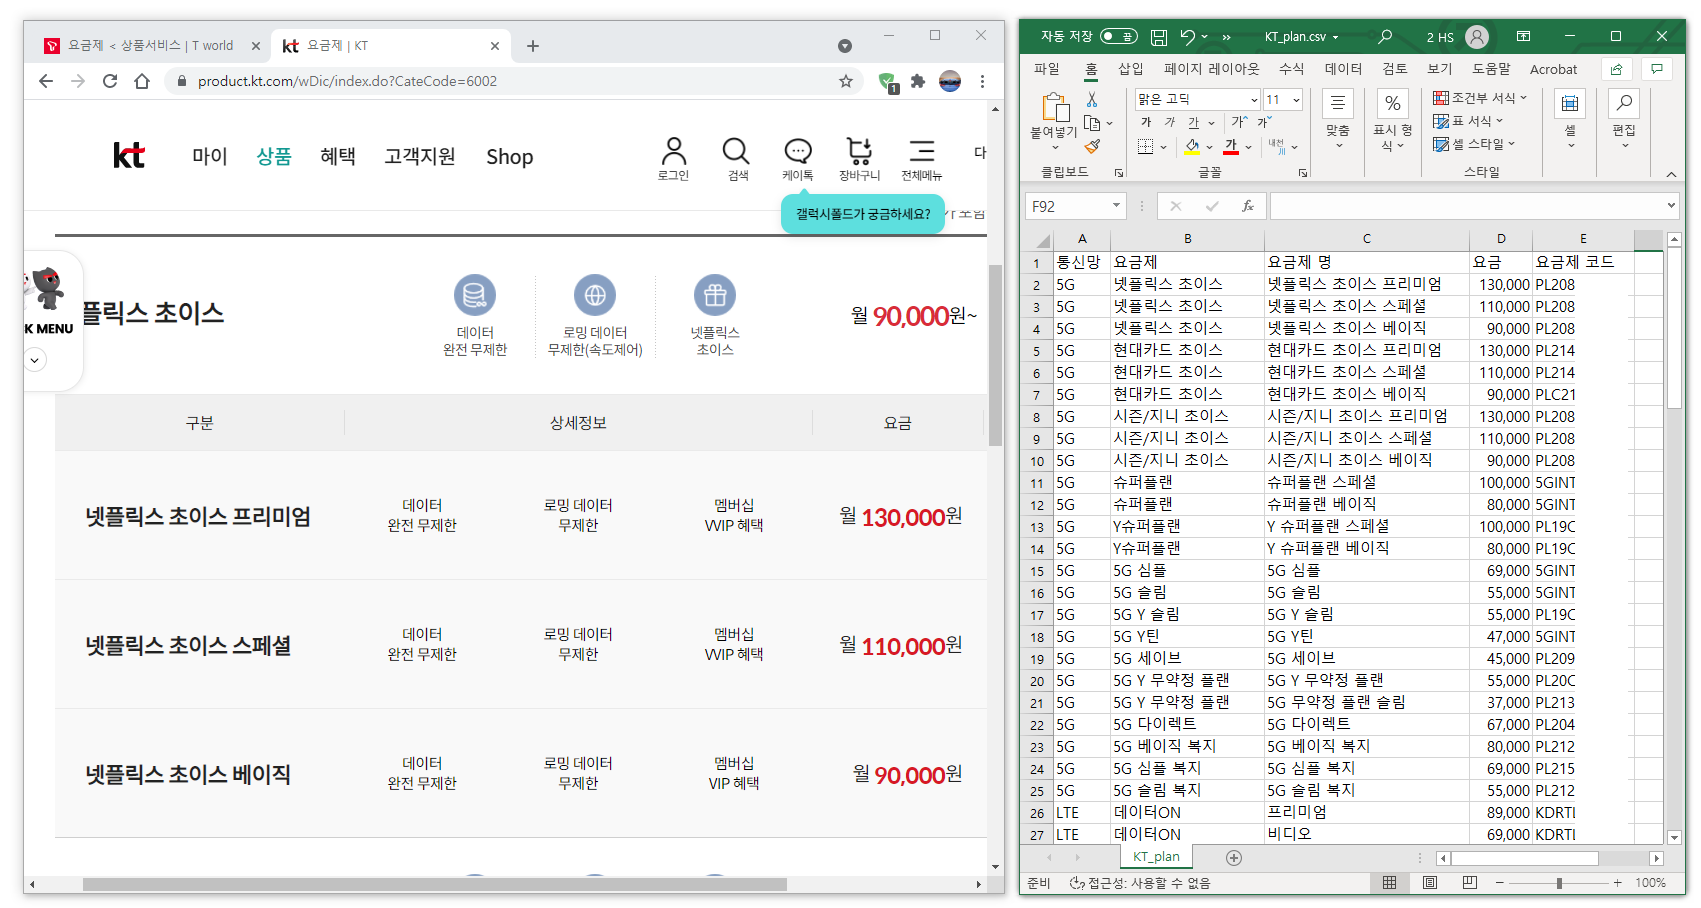Open the 마이 menu on KT site
Image resolution: width=1701 pixels, height=908 pixels.
pos(210,156)
